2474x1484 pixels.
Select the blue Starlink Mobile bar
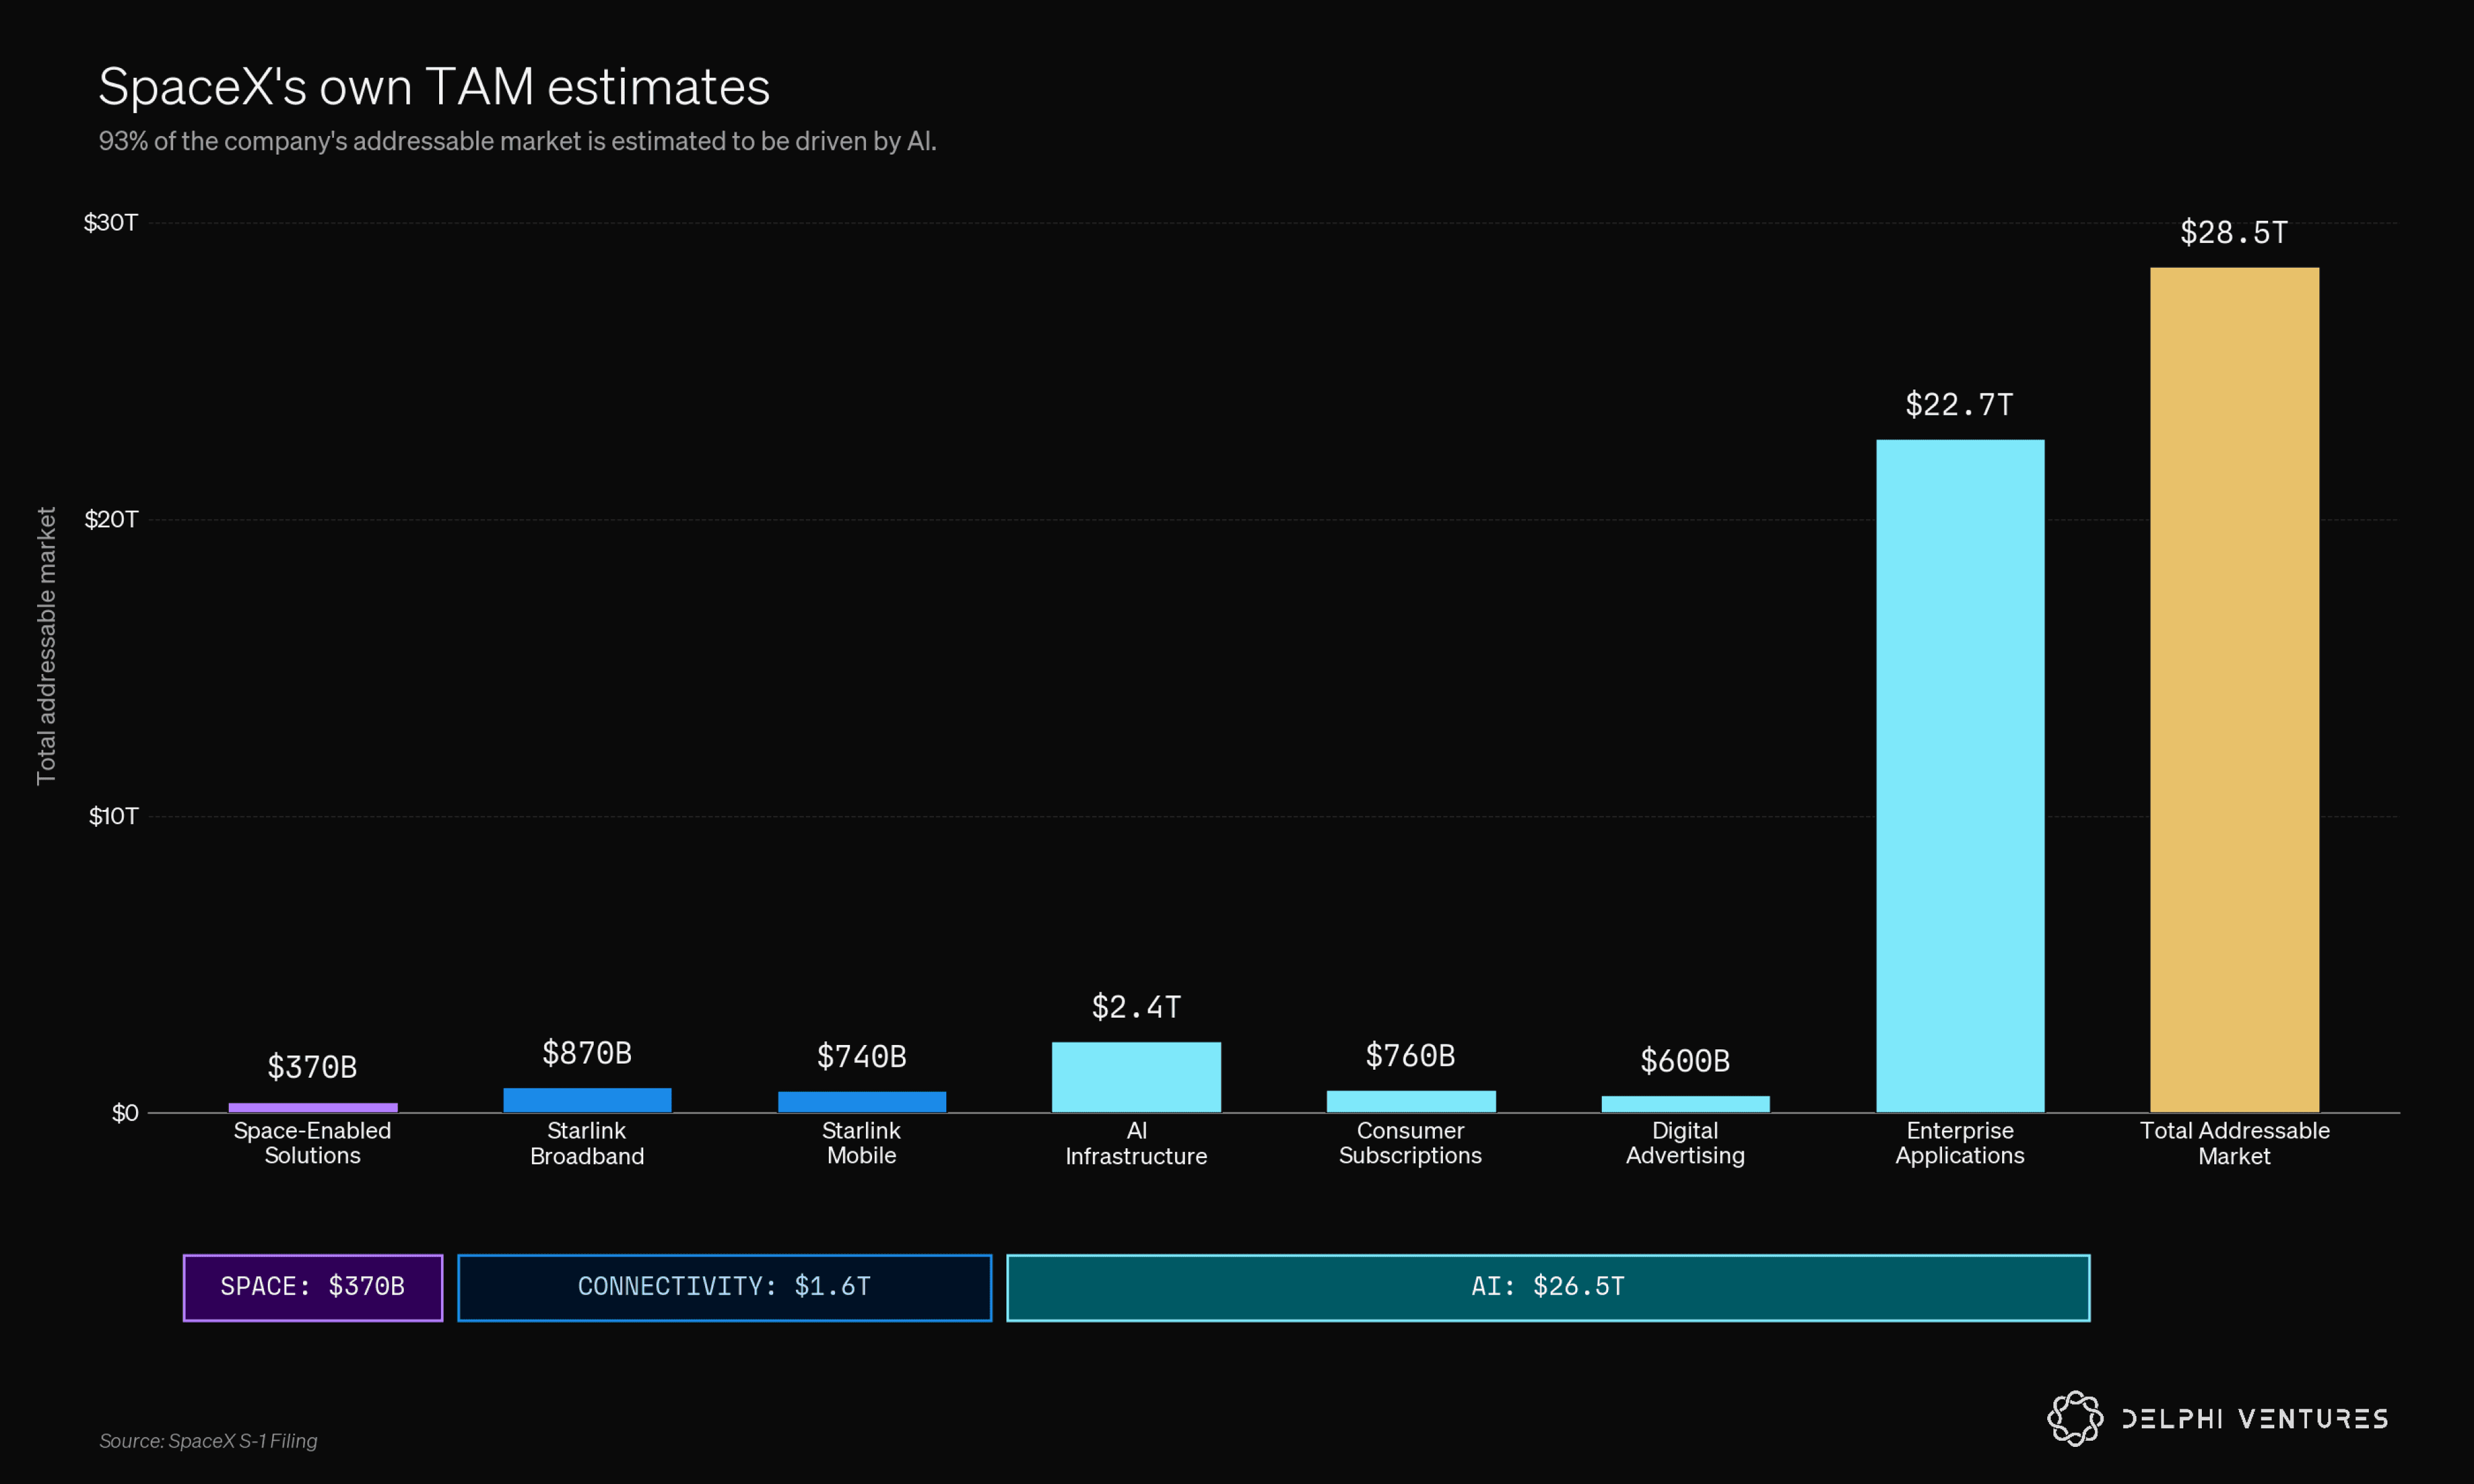point(862,1101)
